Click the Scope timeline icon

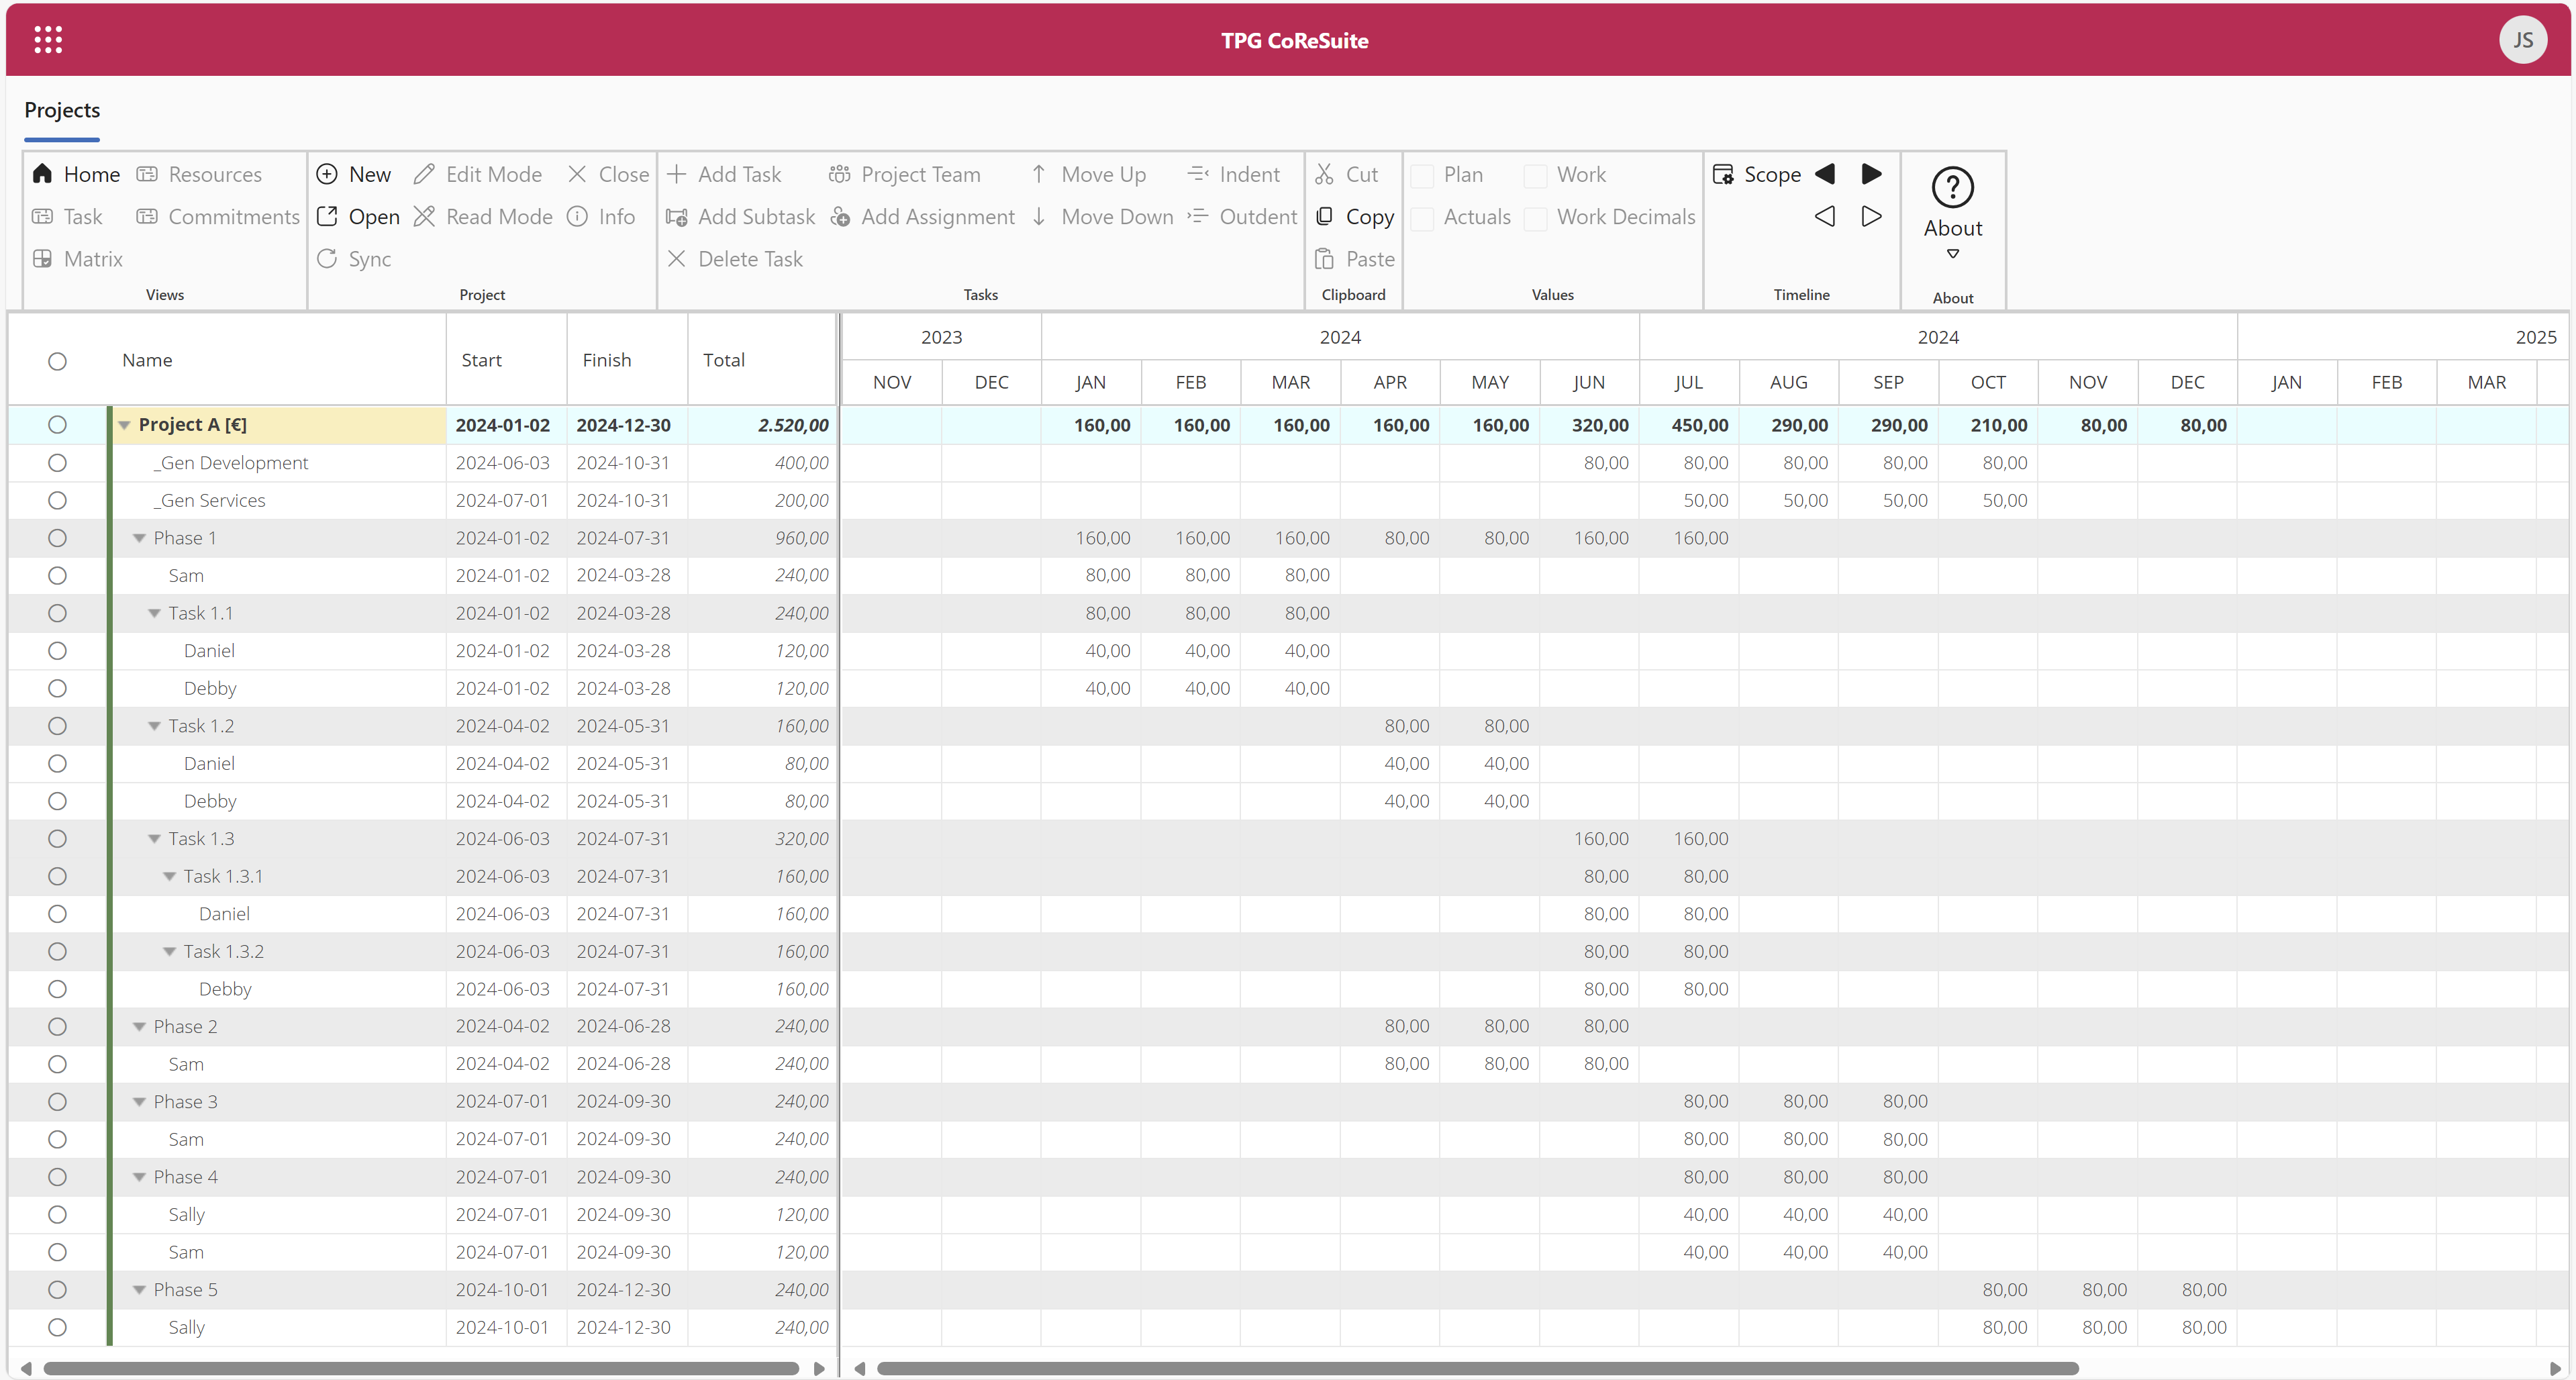1723,174
